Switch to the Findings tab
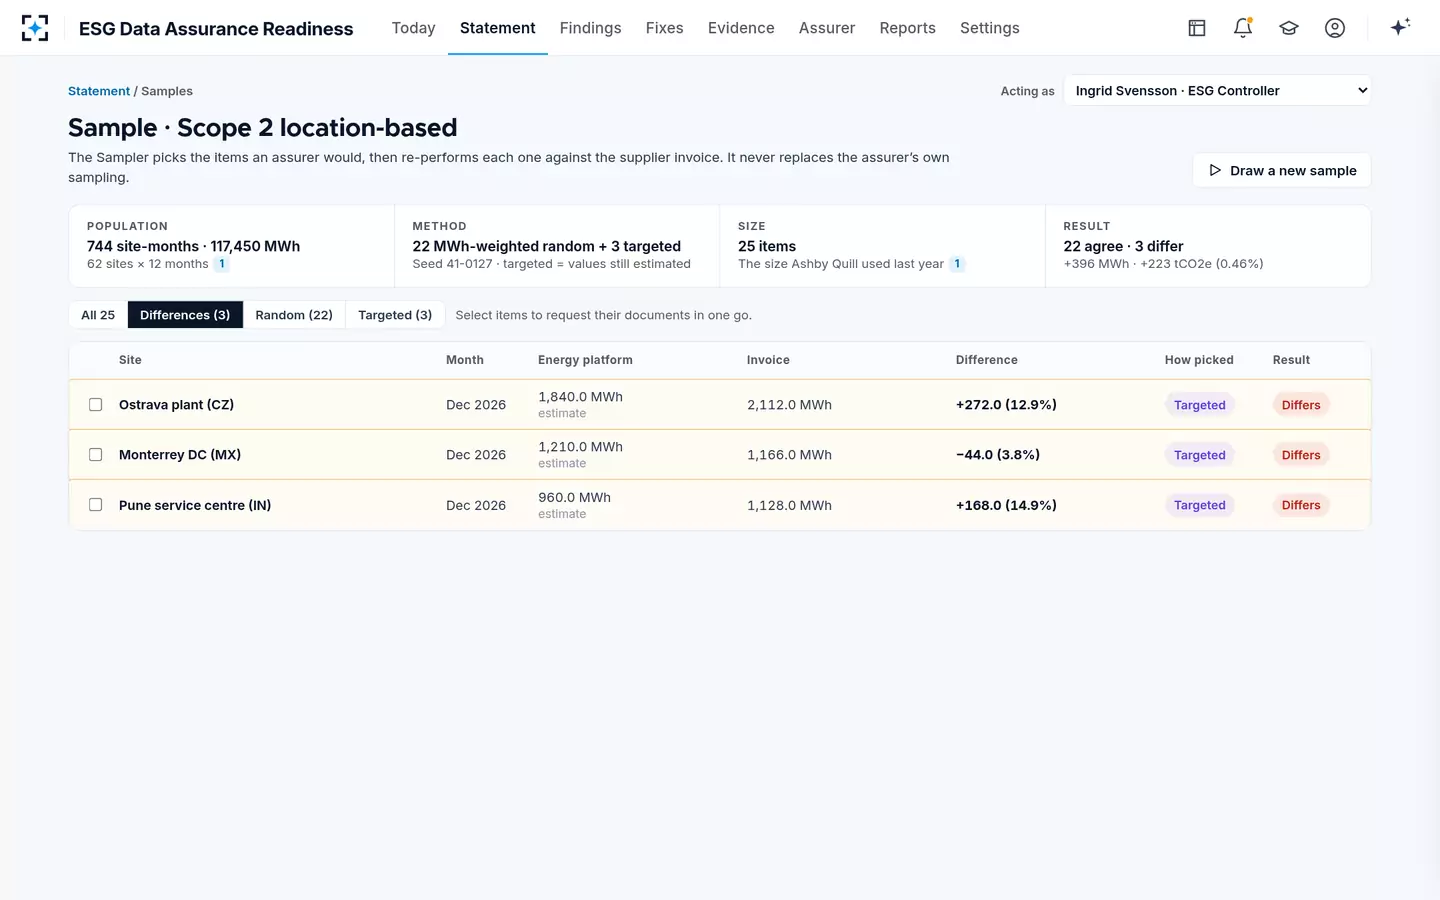This screenshot has height=900, width=1440. (x=590, y=28)
